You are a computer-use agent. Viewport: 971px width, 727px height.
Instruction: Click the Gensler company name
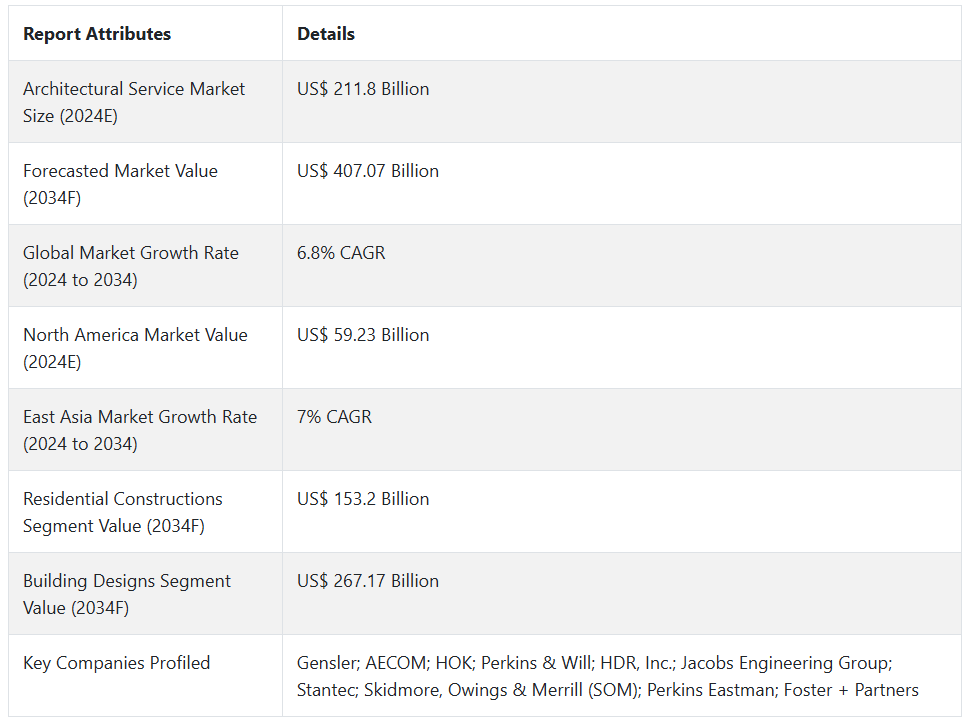click(x=327, y=663)
